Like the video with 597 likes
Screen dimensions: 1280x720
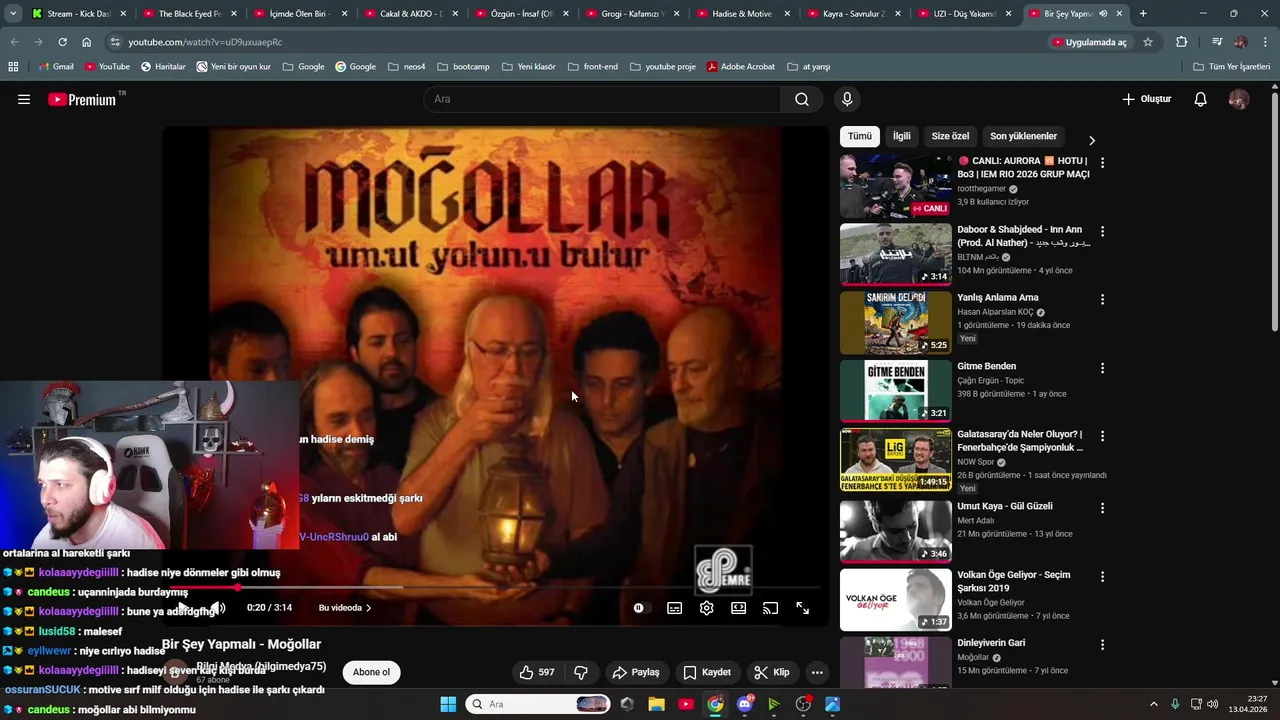coord(536,672)
